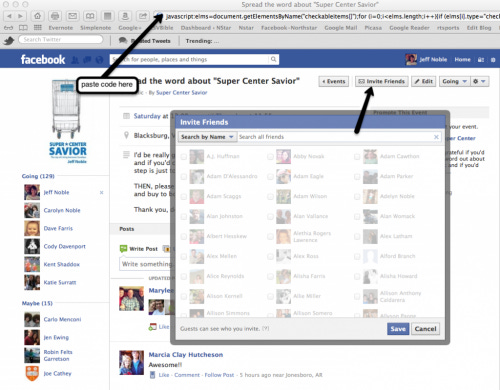Check the box next to Adam D'Alessandro
500x390 pixels.
tap(184, 177)
